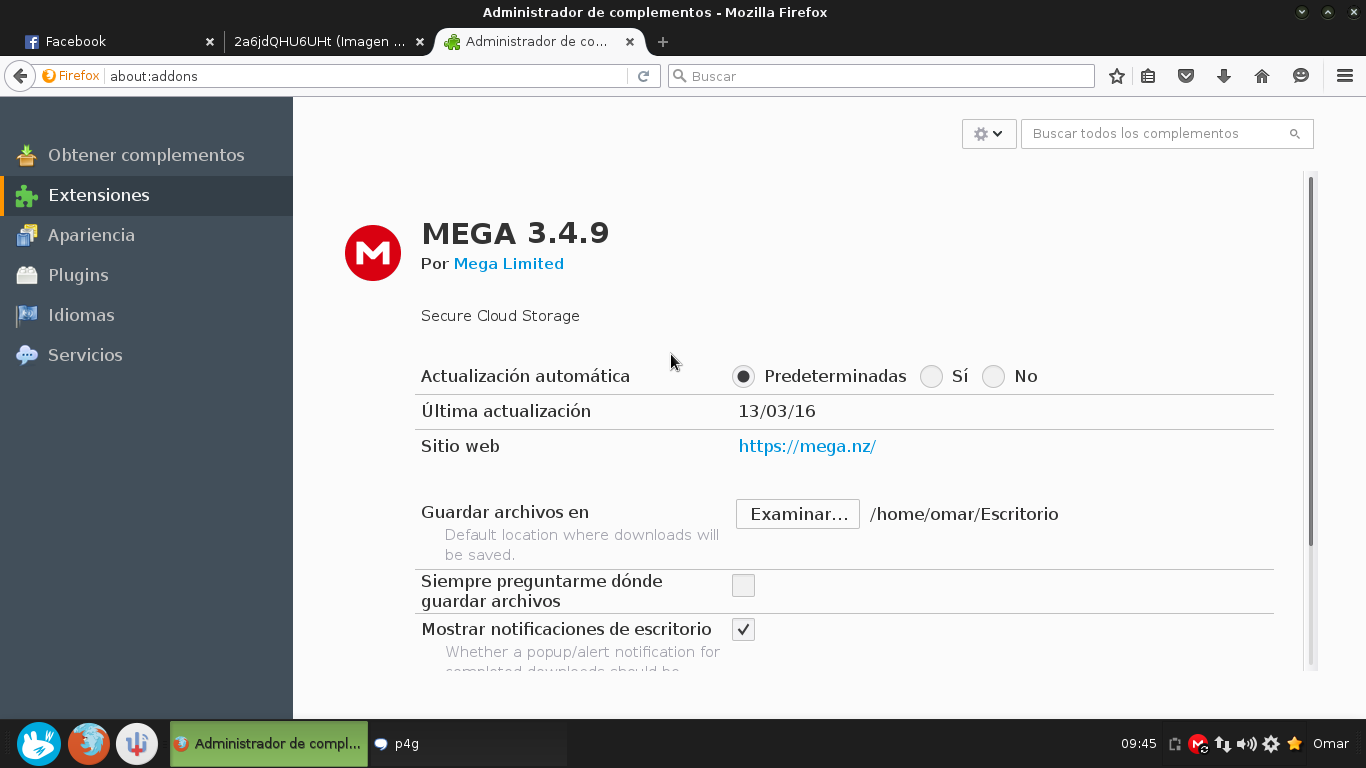
Task: Open a new tab with the plus button
Action: [663, 42]
